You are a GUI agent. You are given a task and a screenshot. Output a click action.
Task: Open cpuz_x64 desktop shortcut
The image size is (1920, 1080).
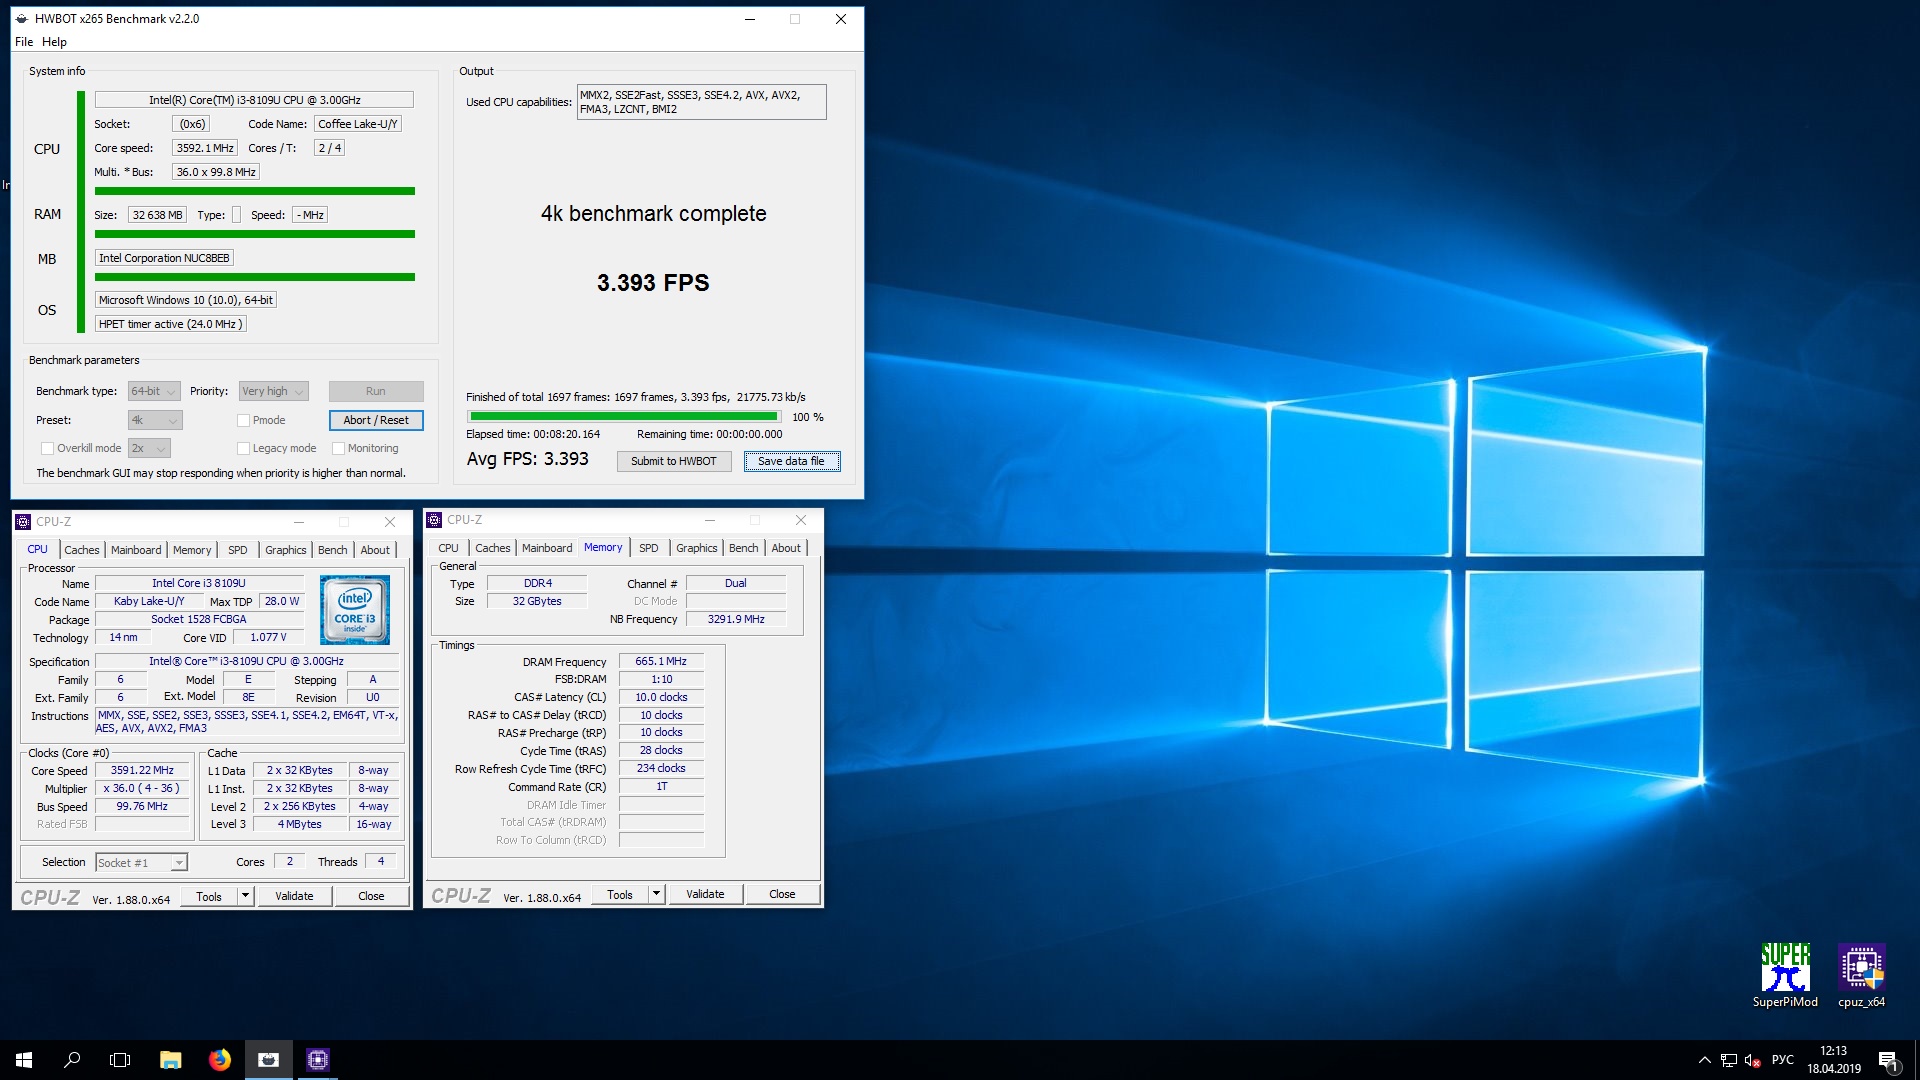tap(1861, 975)
